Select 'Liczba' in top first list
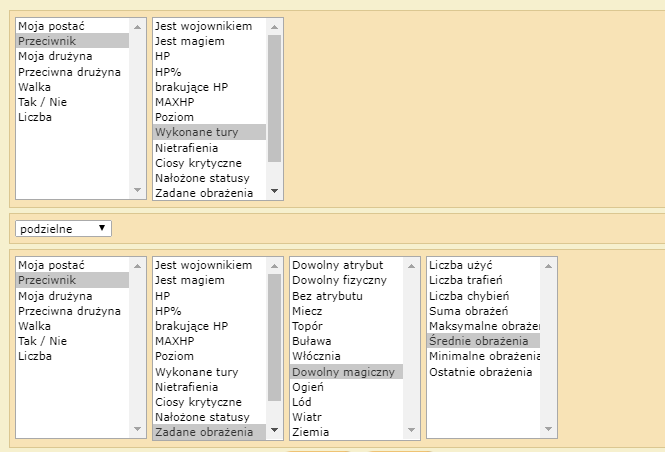The width and height of the screenshot is (665, 452). 73,117
